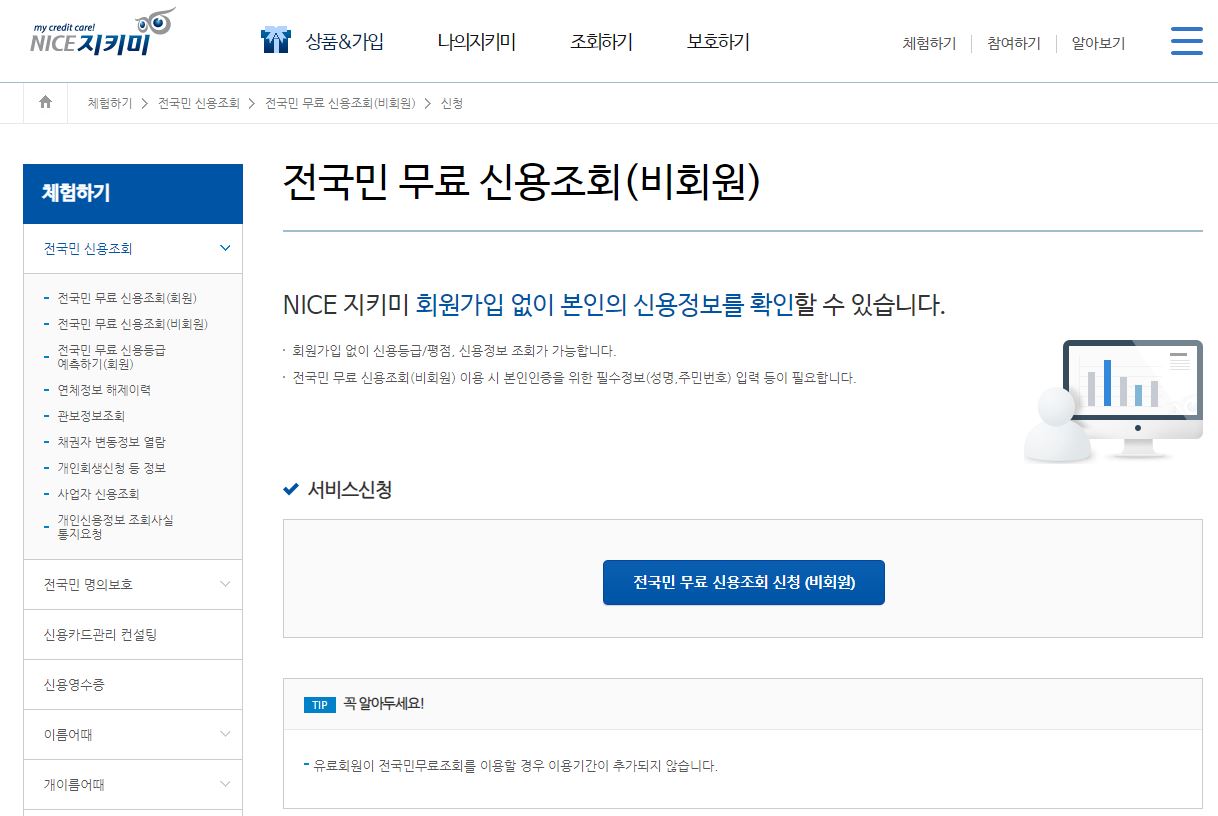Click the NICE 지키미 logo
The height and width of the screenshot is (816, 1218).
101,34
